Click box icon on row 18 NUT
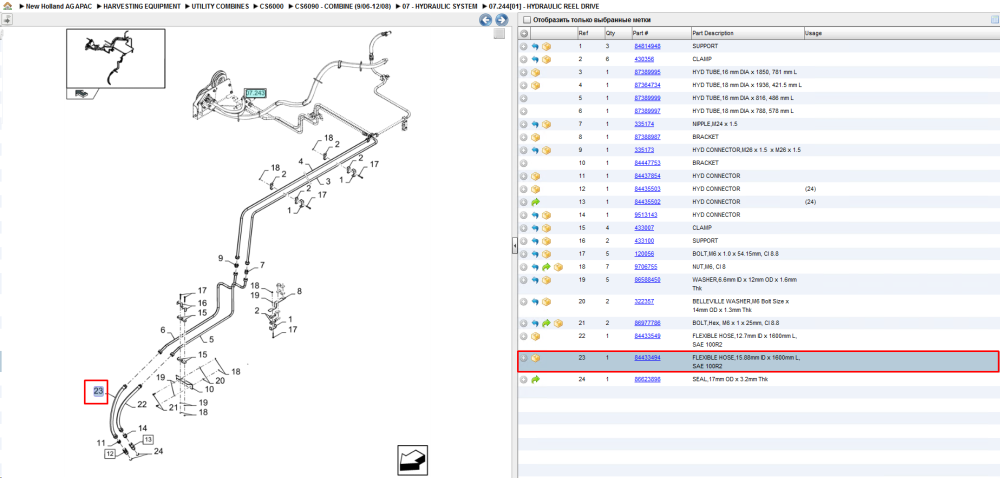1000x478 pixels. click(x=558, y=267)
